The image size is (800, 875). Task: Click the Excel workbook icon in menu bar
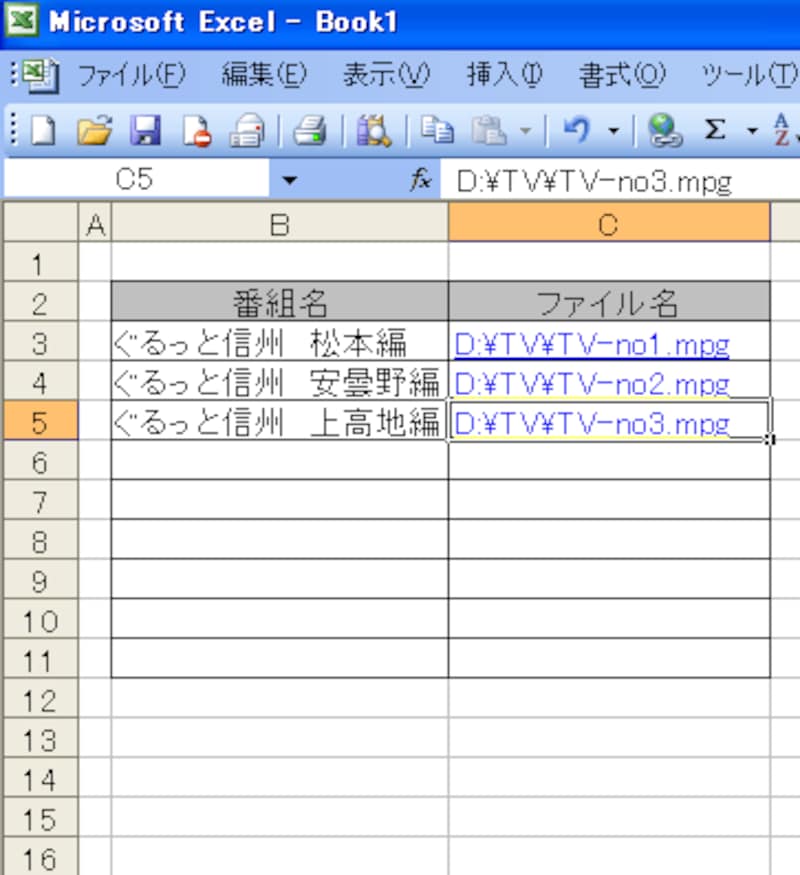click(x=42, y=75)
